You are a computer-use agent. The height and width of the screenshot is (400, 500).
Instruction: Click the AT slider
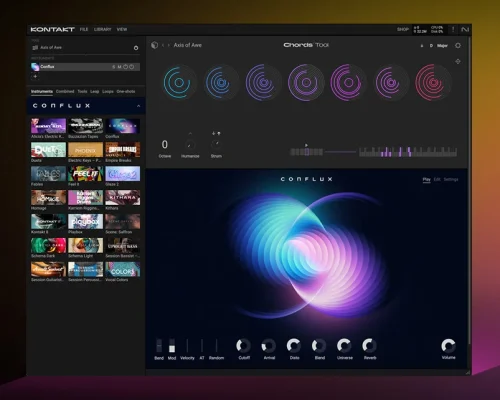point(202,346)
